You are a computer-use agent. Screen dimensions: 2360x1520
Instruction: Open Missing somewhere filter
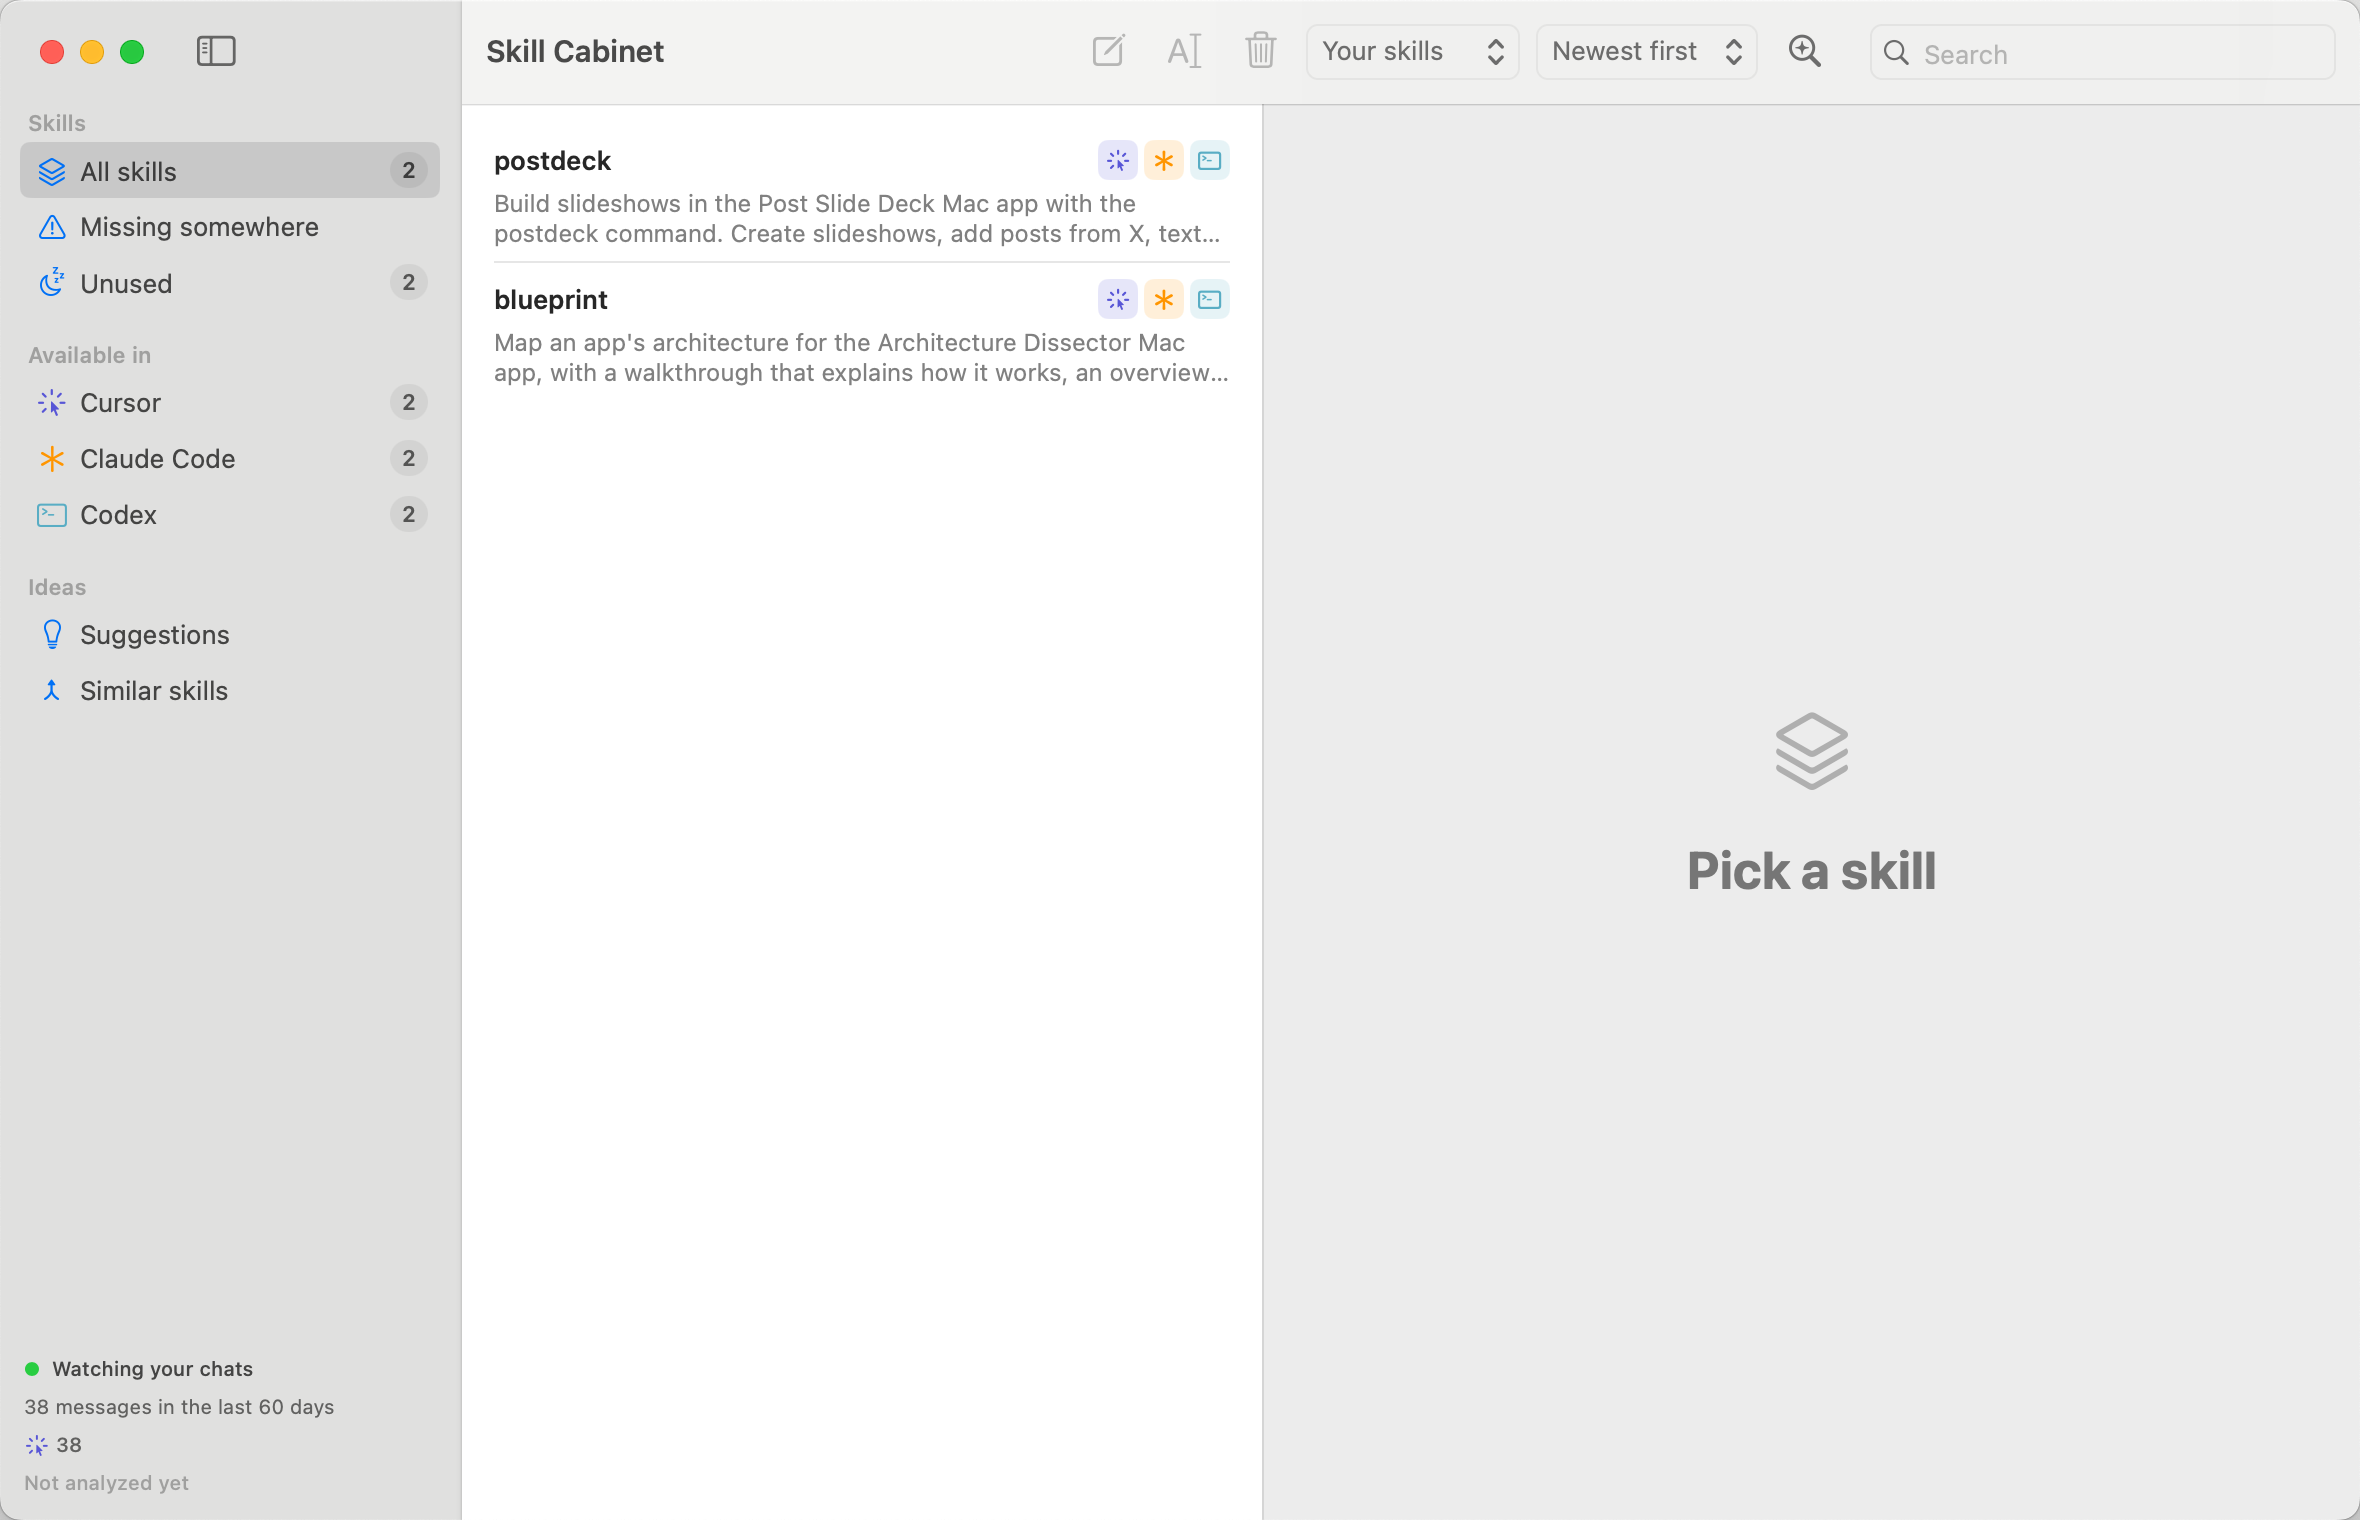(230, 227)
